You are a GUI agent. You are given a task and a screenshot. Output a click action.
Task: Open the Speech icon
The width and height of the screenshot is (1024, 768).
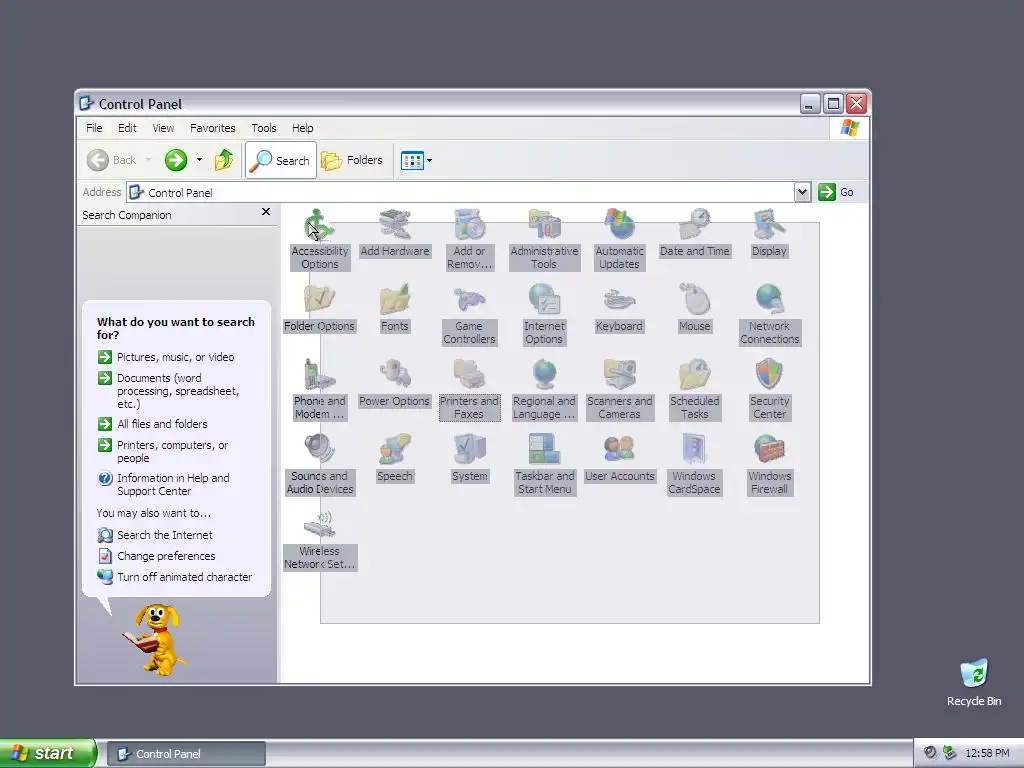[x=394, y=458]
